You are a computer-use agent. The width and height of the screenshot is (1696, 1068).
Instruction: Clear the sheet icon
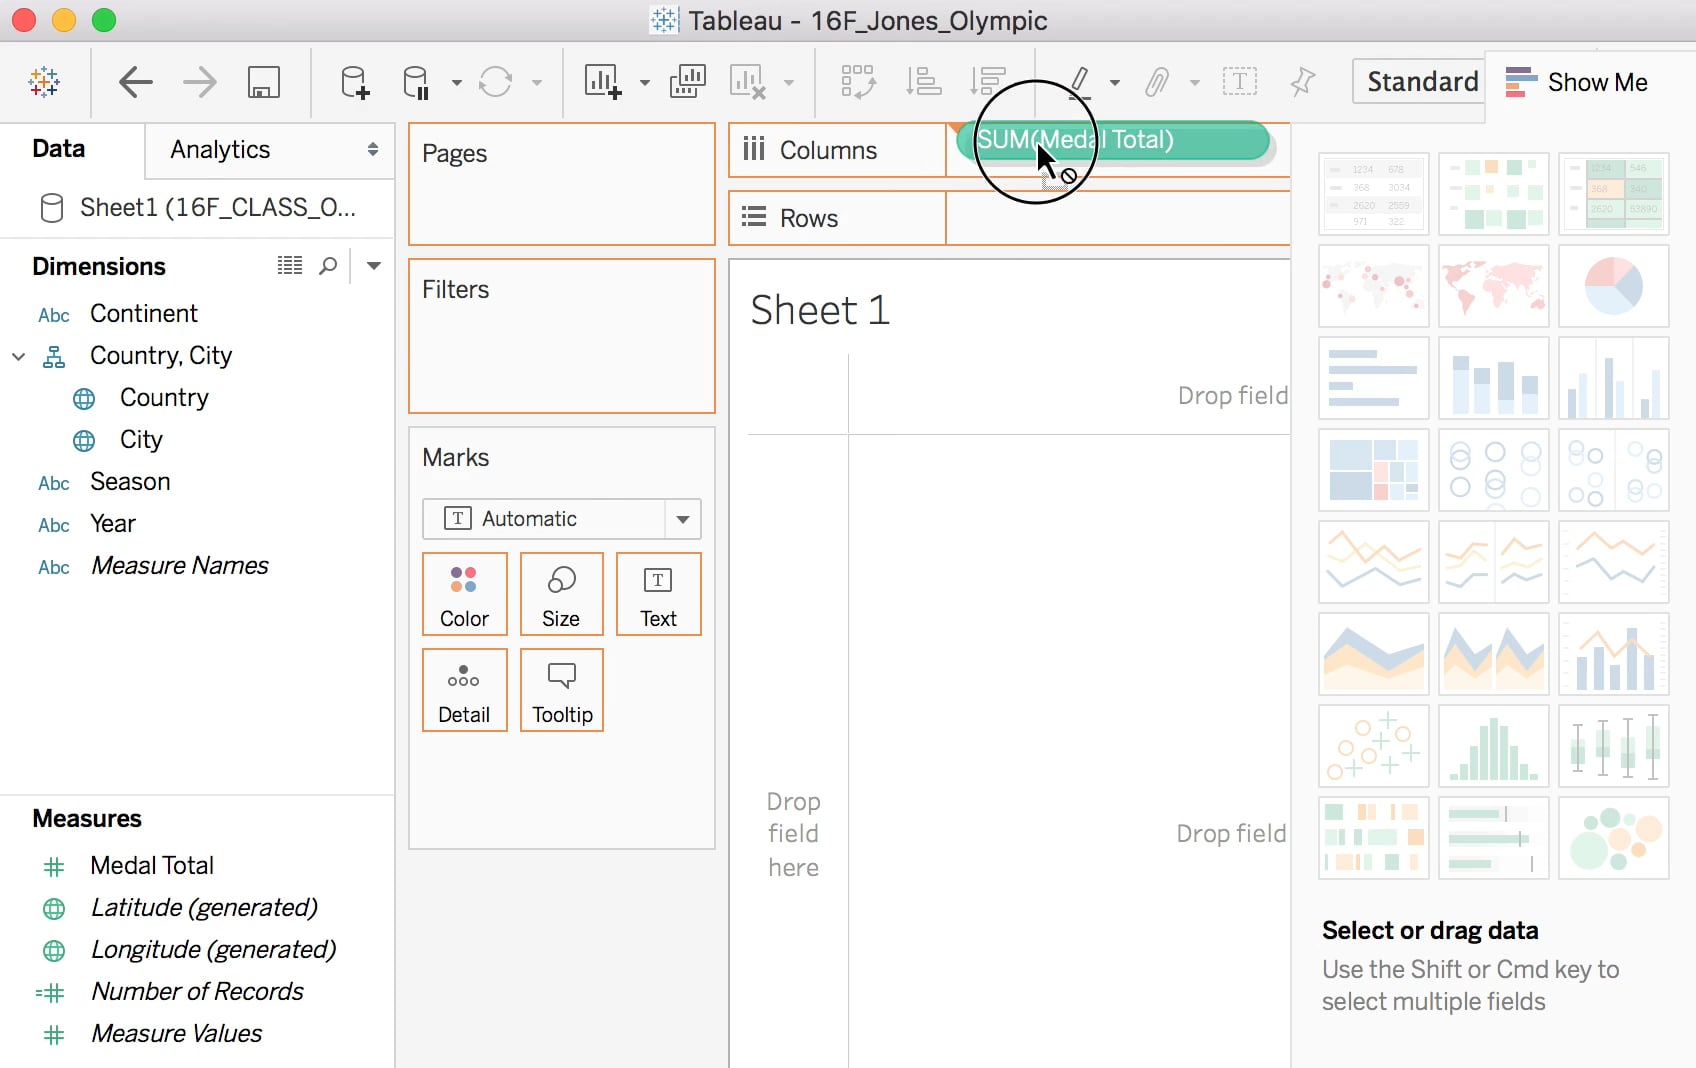(x=748, y=82)
